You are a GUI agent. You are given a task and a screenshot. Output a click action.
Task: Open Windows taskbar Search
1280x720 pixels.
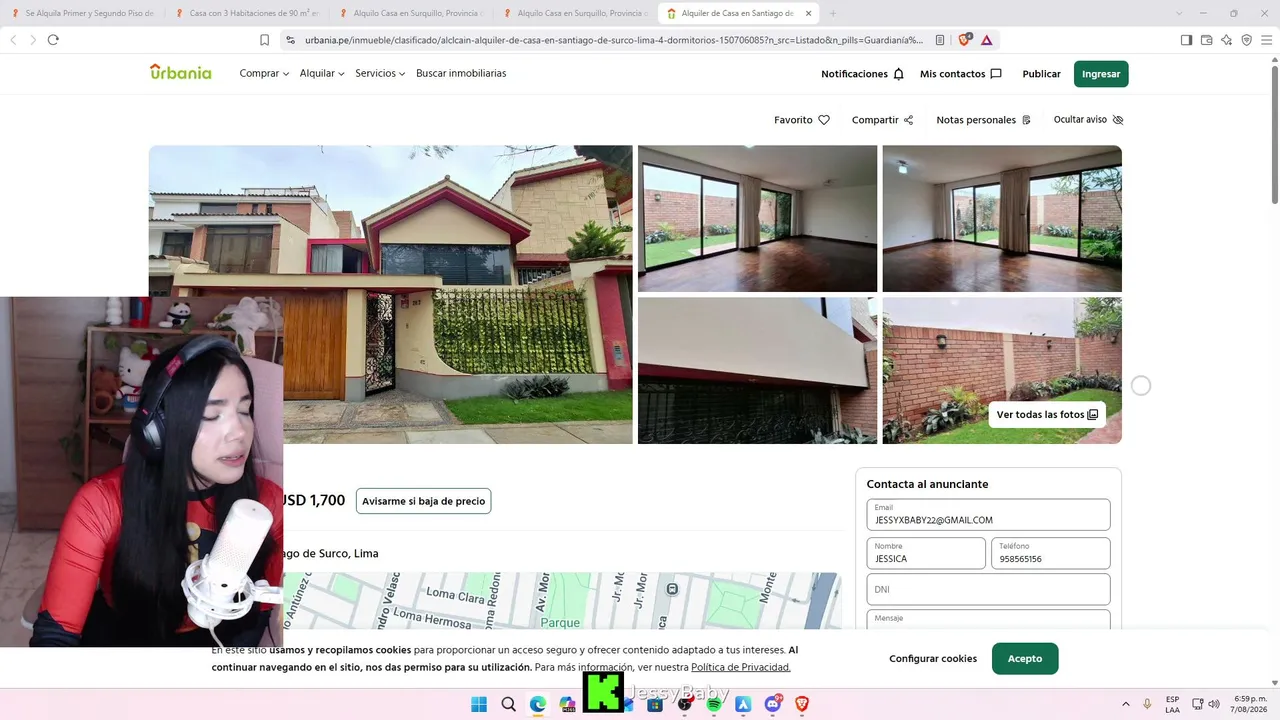(x=508, y=704)
